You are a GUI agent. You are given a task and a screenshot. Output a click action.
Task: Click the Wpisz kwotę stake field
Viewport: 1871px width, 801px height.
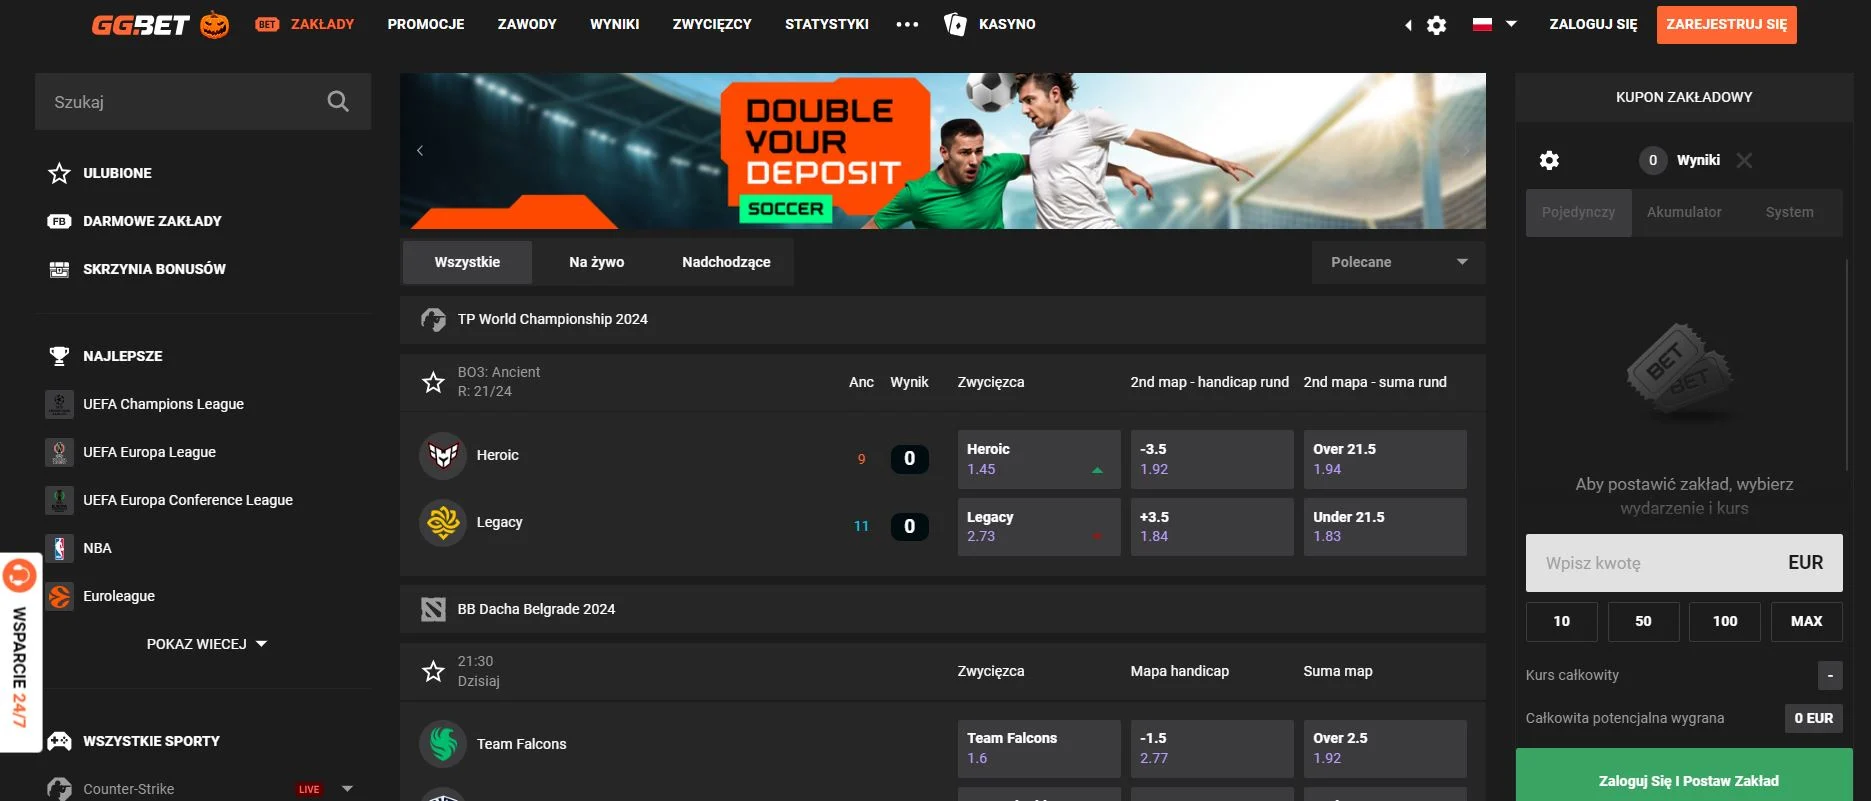point(1684,563)
